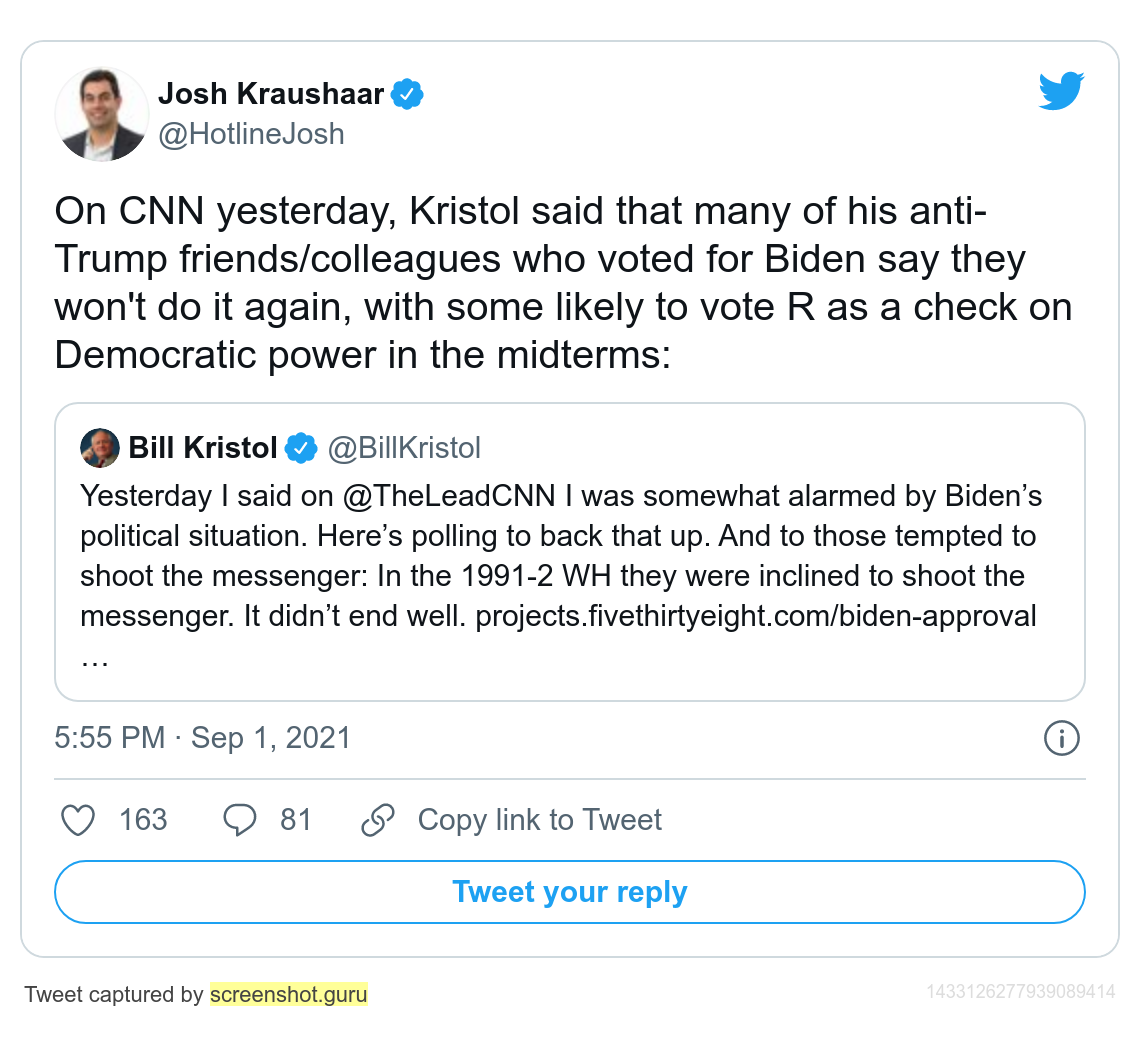Open Josh Kraushaar's profile photo
Image resolution: width=1140 pixels, height=1050 pixels.
[102, 114]
